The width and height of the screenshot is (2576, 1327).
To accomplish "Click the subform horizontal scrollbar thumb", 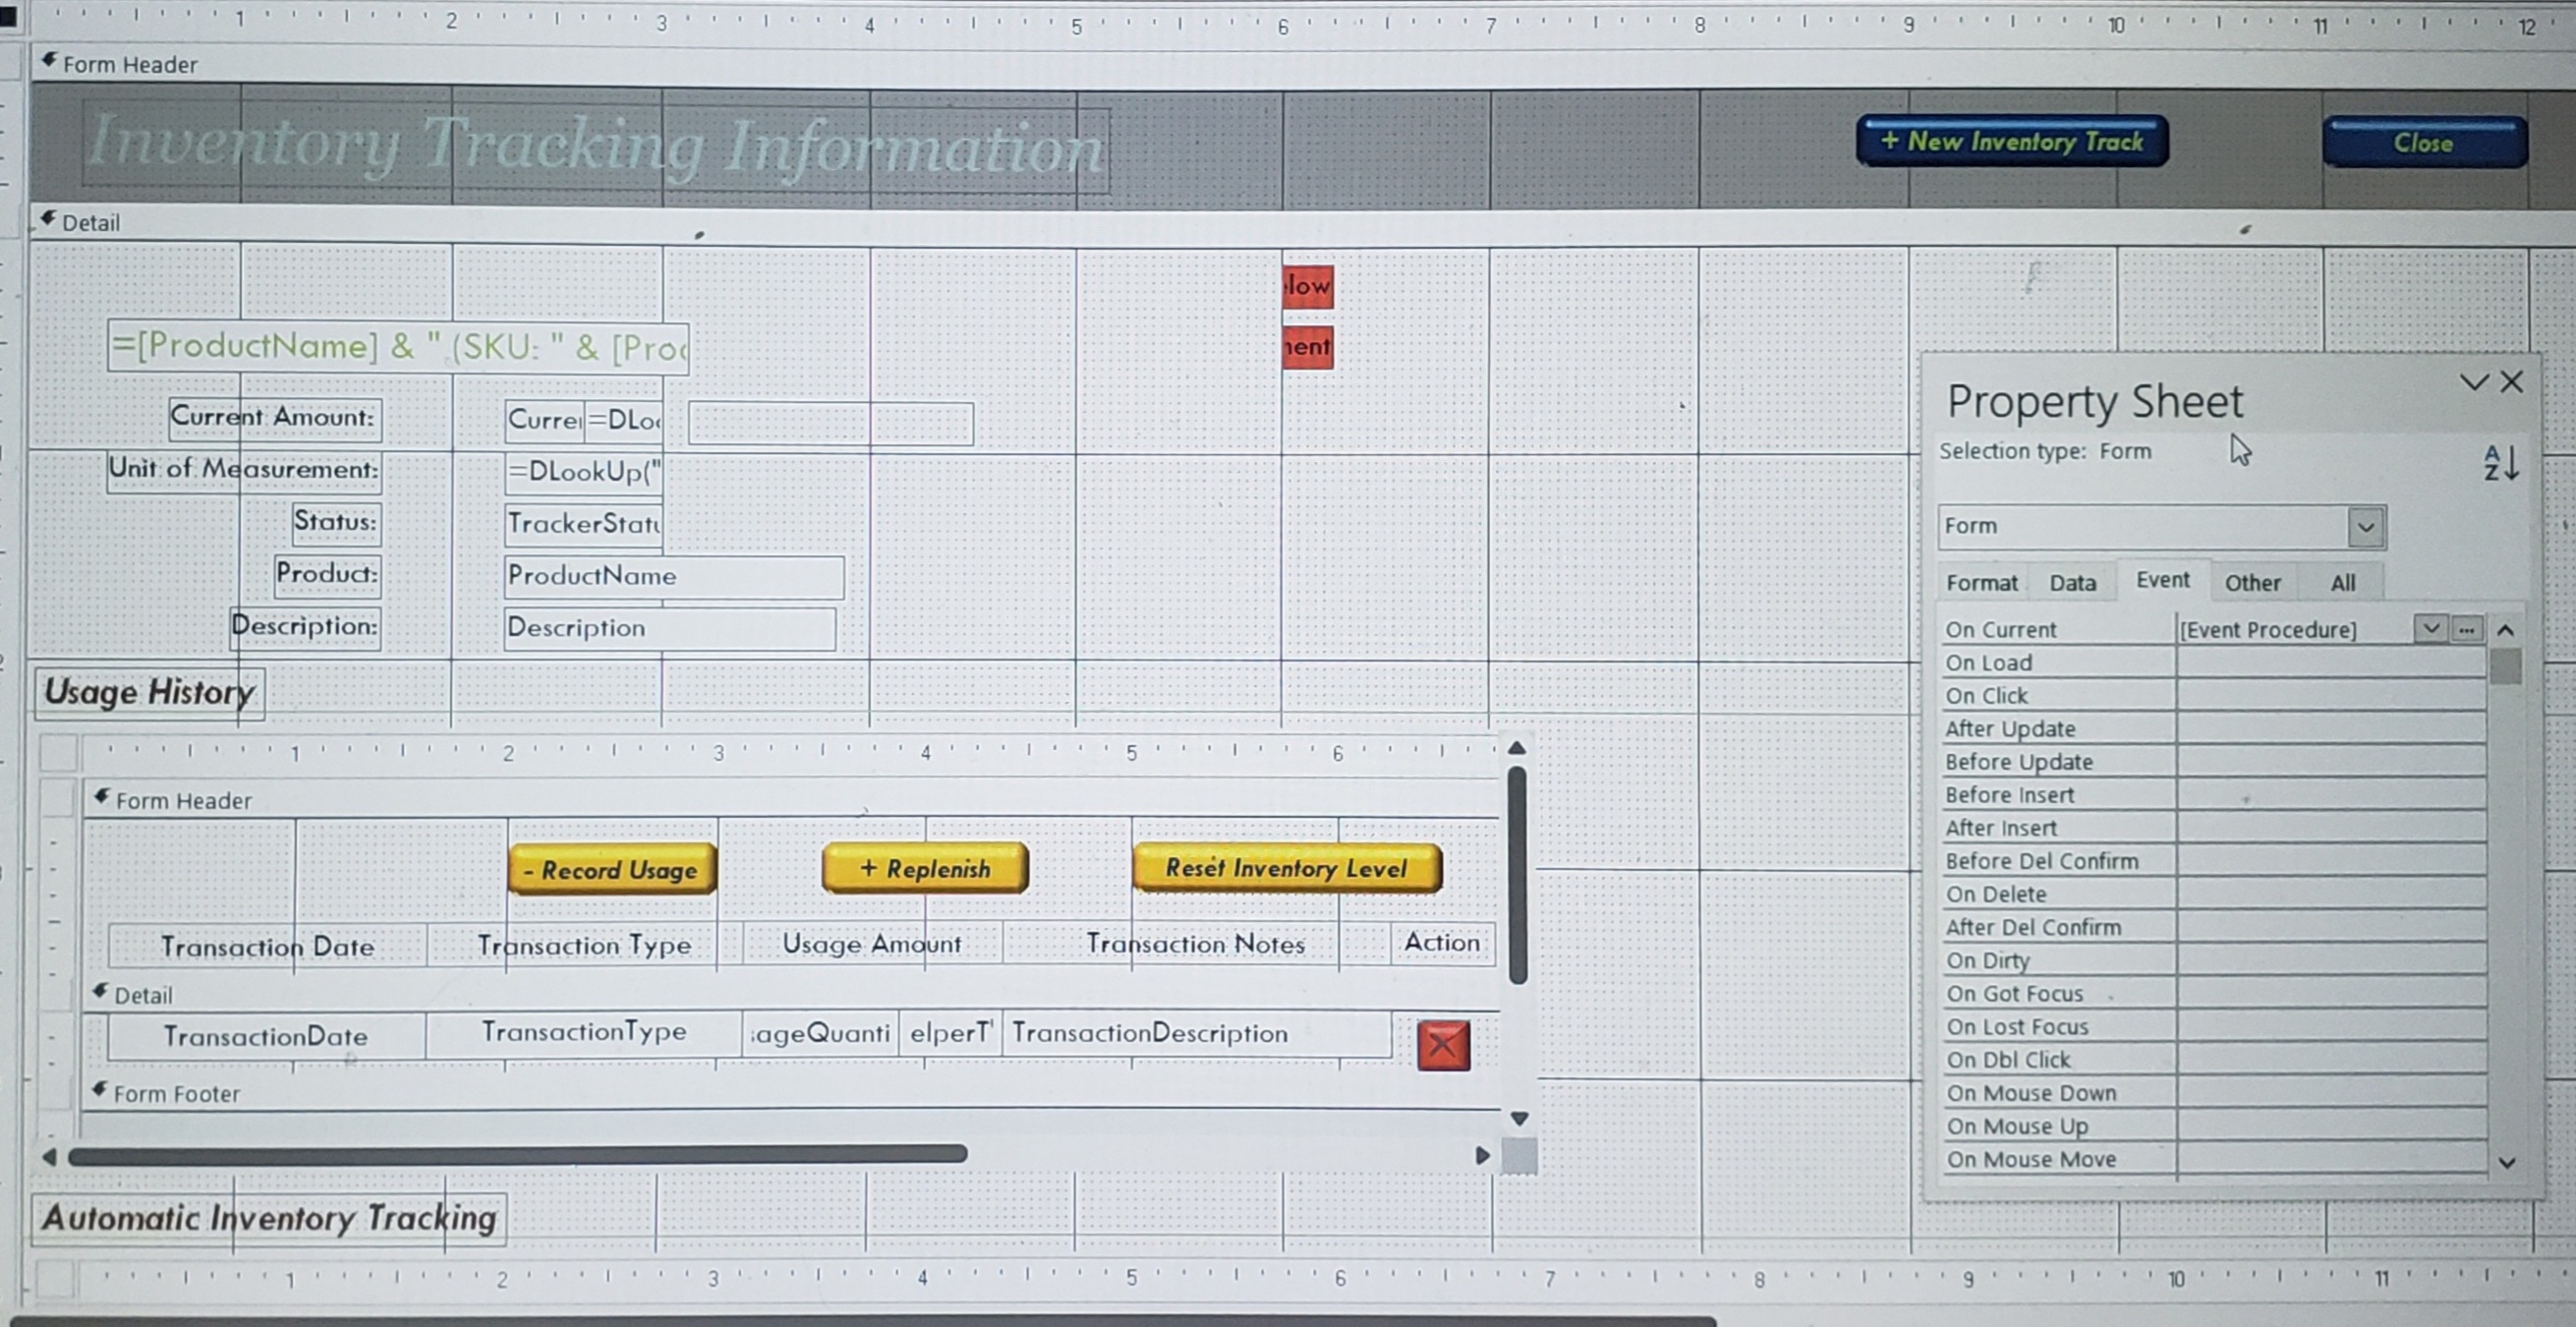I will 517,1155.
